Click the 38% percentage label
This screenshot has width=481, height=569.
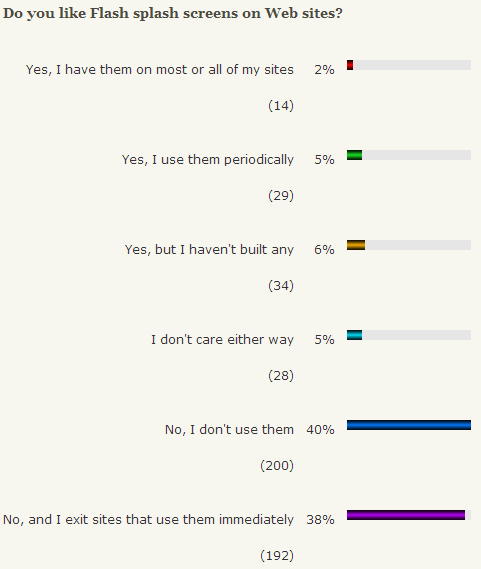coord(320,520)
